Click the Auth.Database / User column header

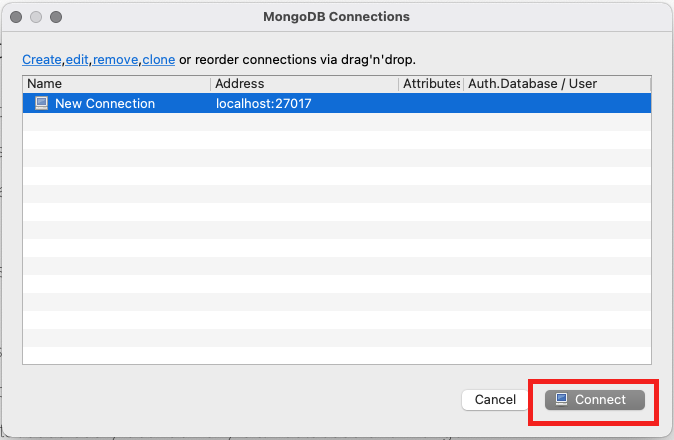557,84
